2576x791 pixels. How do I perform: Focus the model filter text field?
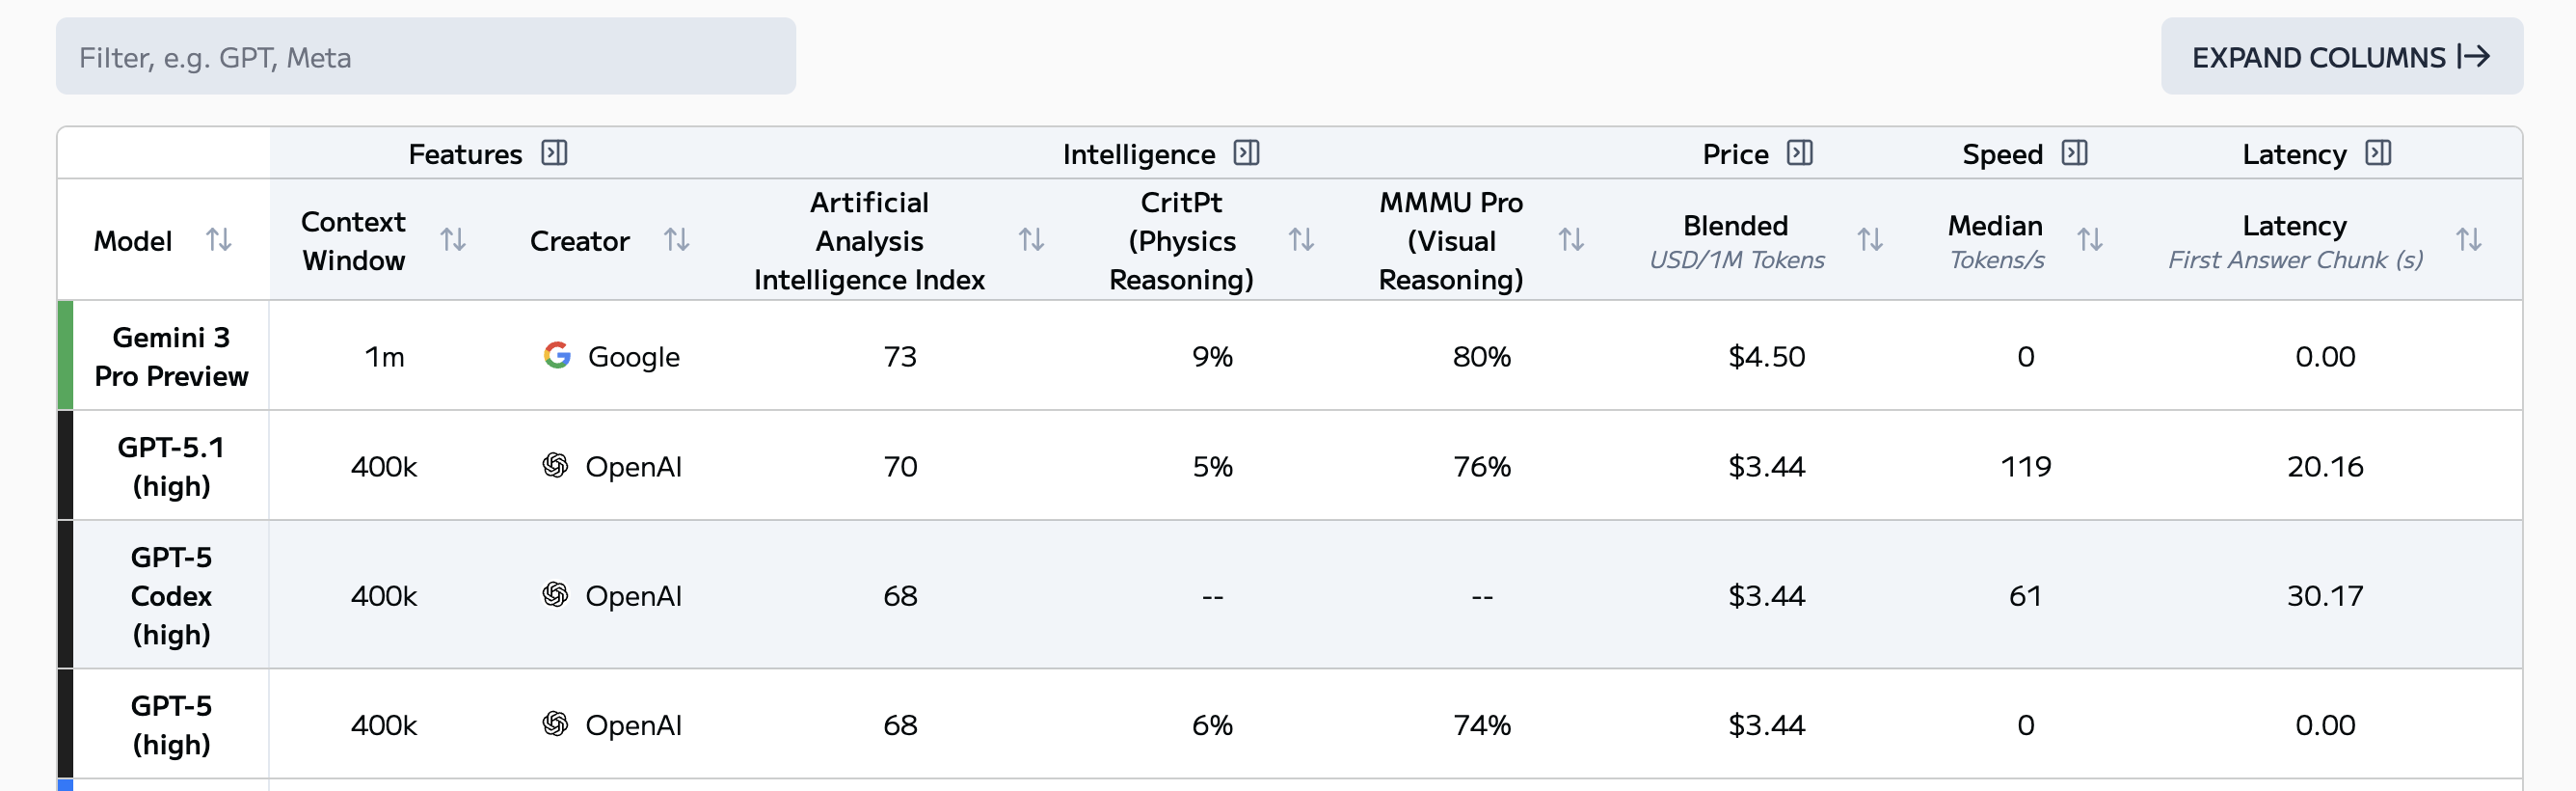point(425,57)
